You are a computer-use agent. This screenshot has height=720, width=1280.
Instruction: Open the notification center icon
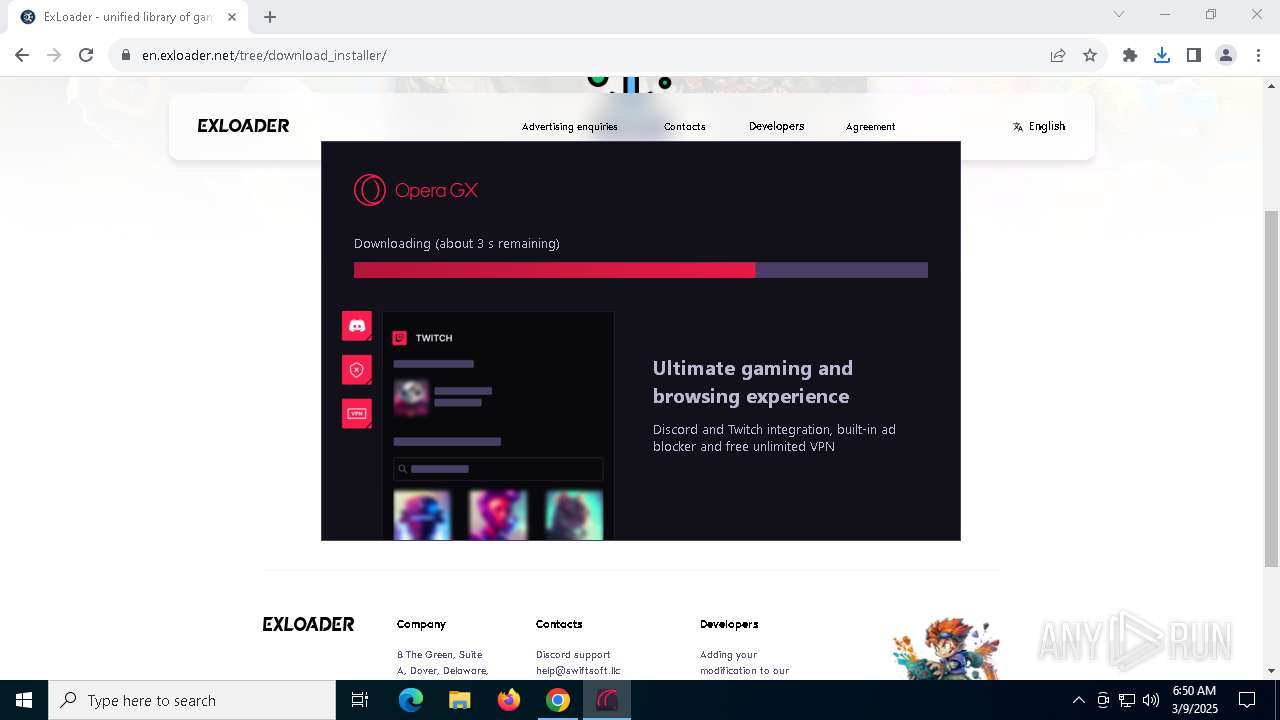[x=1247, y=700]
